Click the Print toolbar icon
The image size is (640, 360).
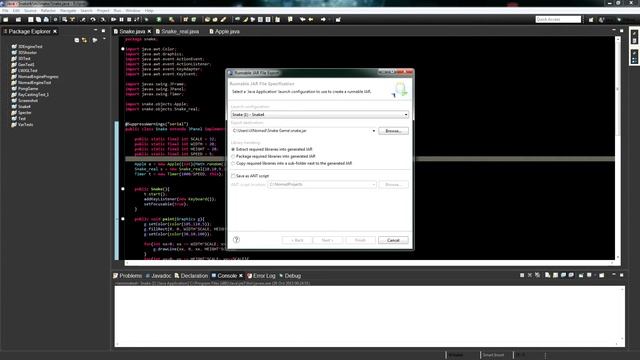tap(46, 19)
